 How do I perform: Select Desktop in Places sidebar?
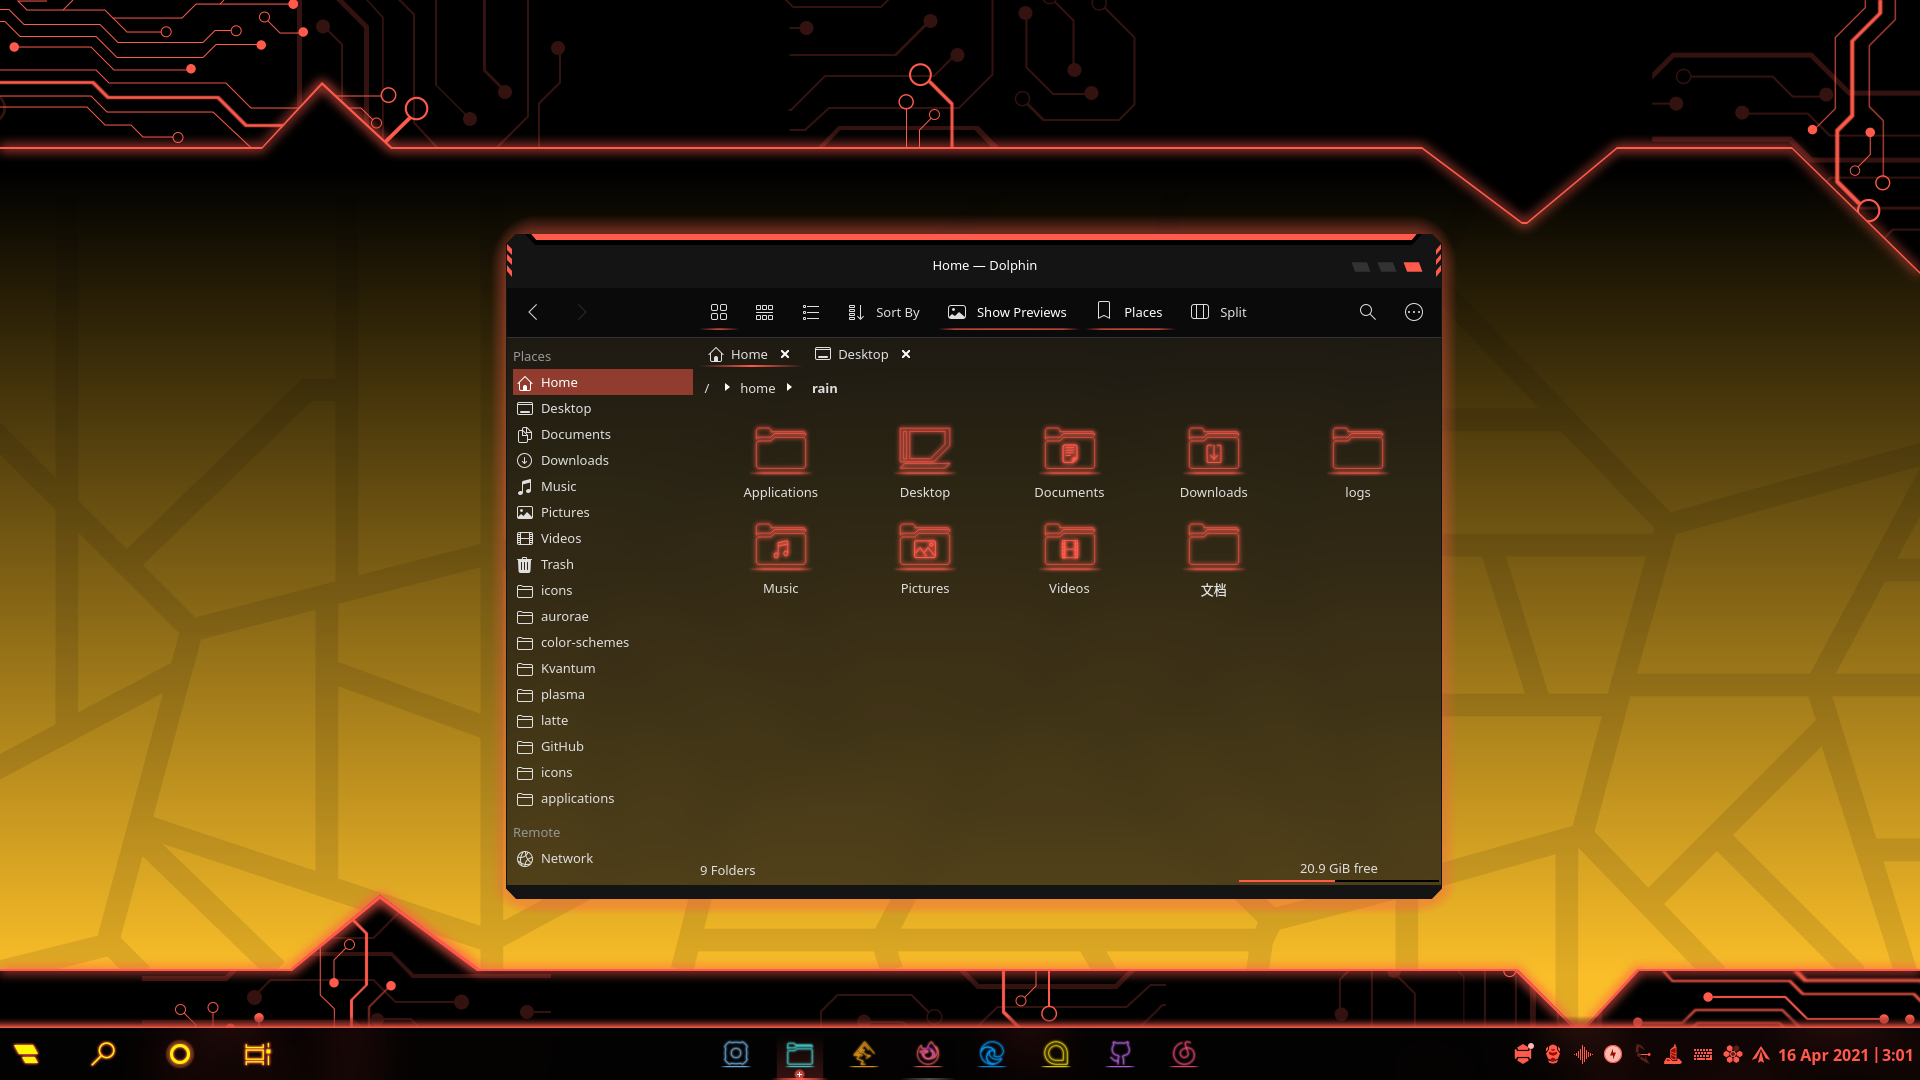[x=603, y=408]
